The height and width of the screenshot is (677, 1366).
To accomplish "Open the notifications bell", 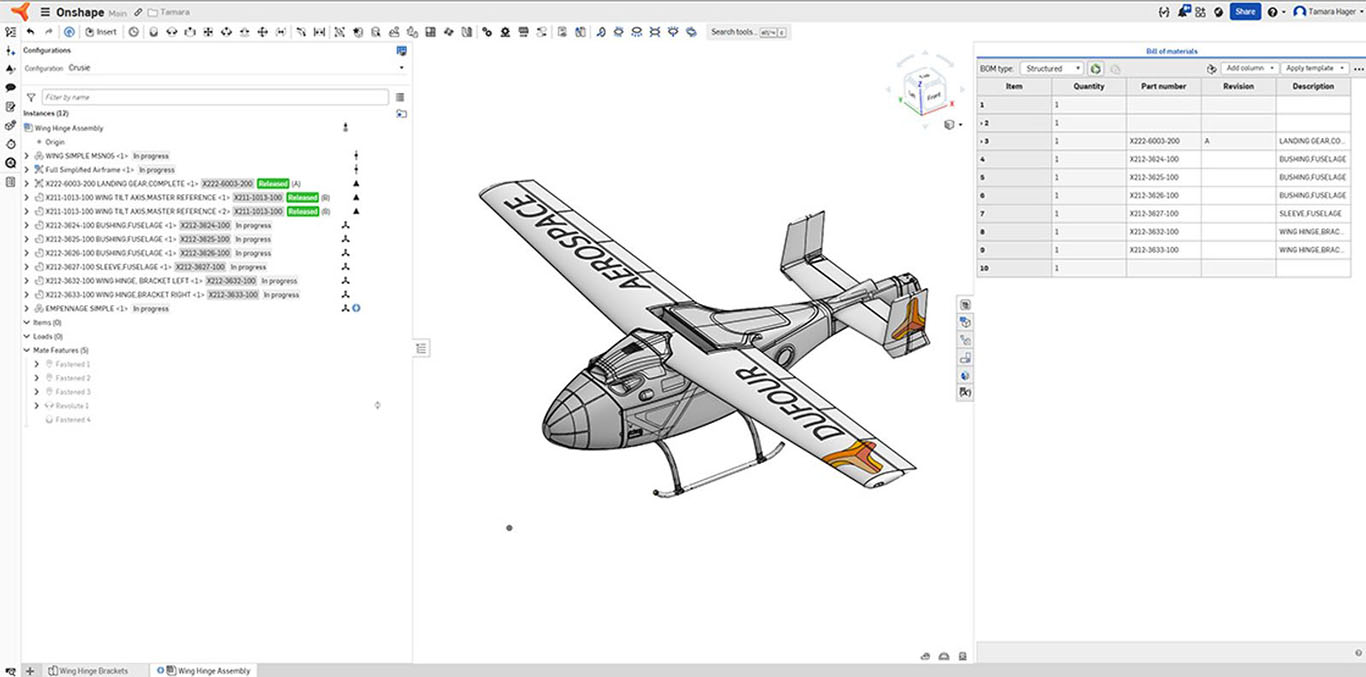I will coord(1182,11).
